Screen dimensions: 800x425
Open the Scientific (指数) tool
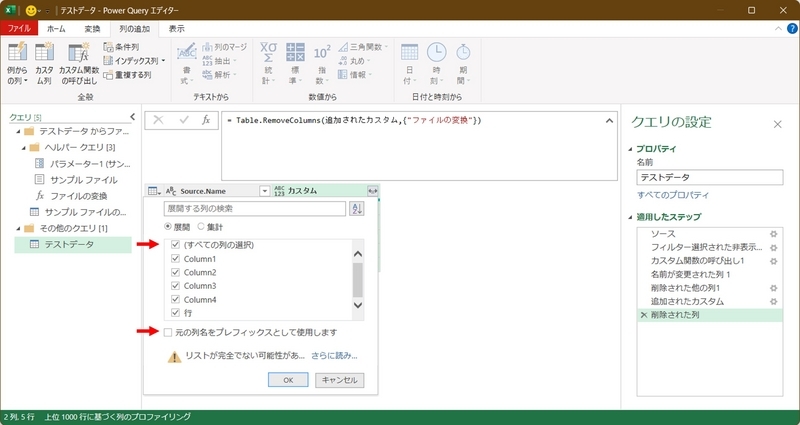click(x=322, y=64)
